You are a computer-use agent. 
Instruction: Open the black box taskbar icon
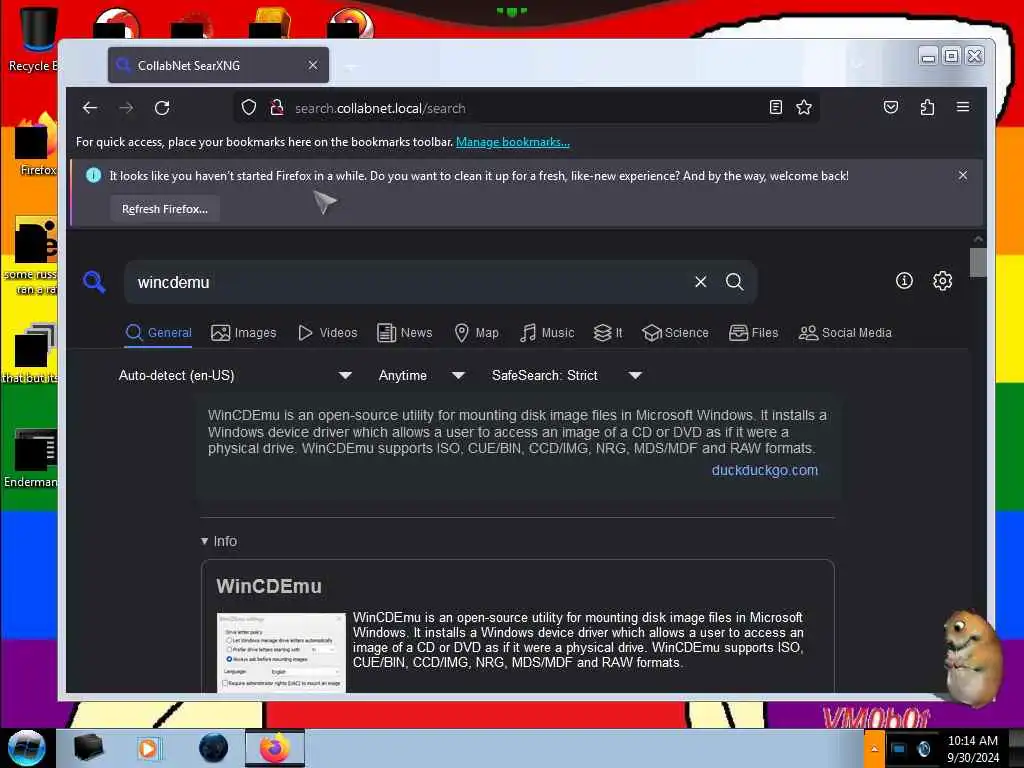tap(88, 748)
